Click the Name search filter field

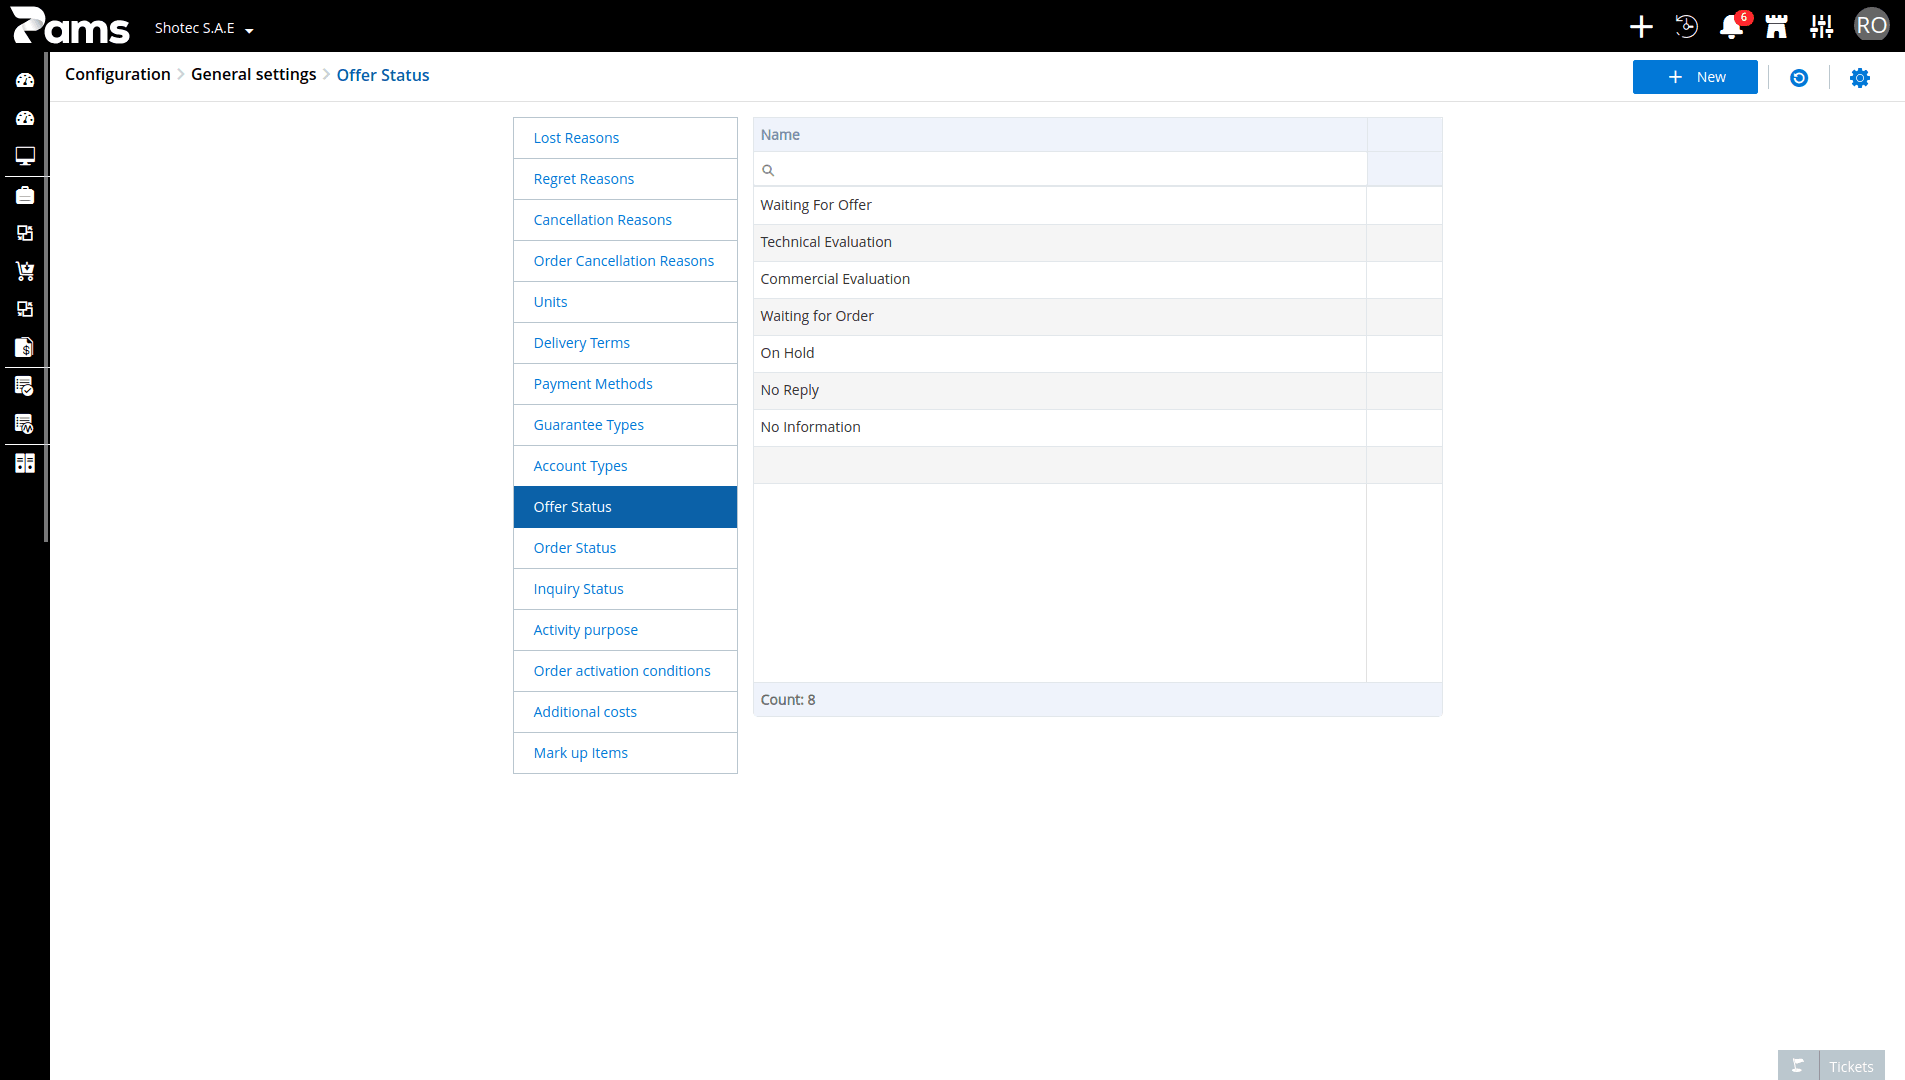click(x=1060, y=169)
